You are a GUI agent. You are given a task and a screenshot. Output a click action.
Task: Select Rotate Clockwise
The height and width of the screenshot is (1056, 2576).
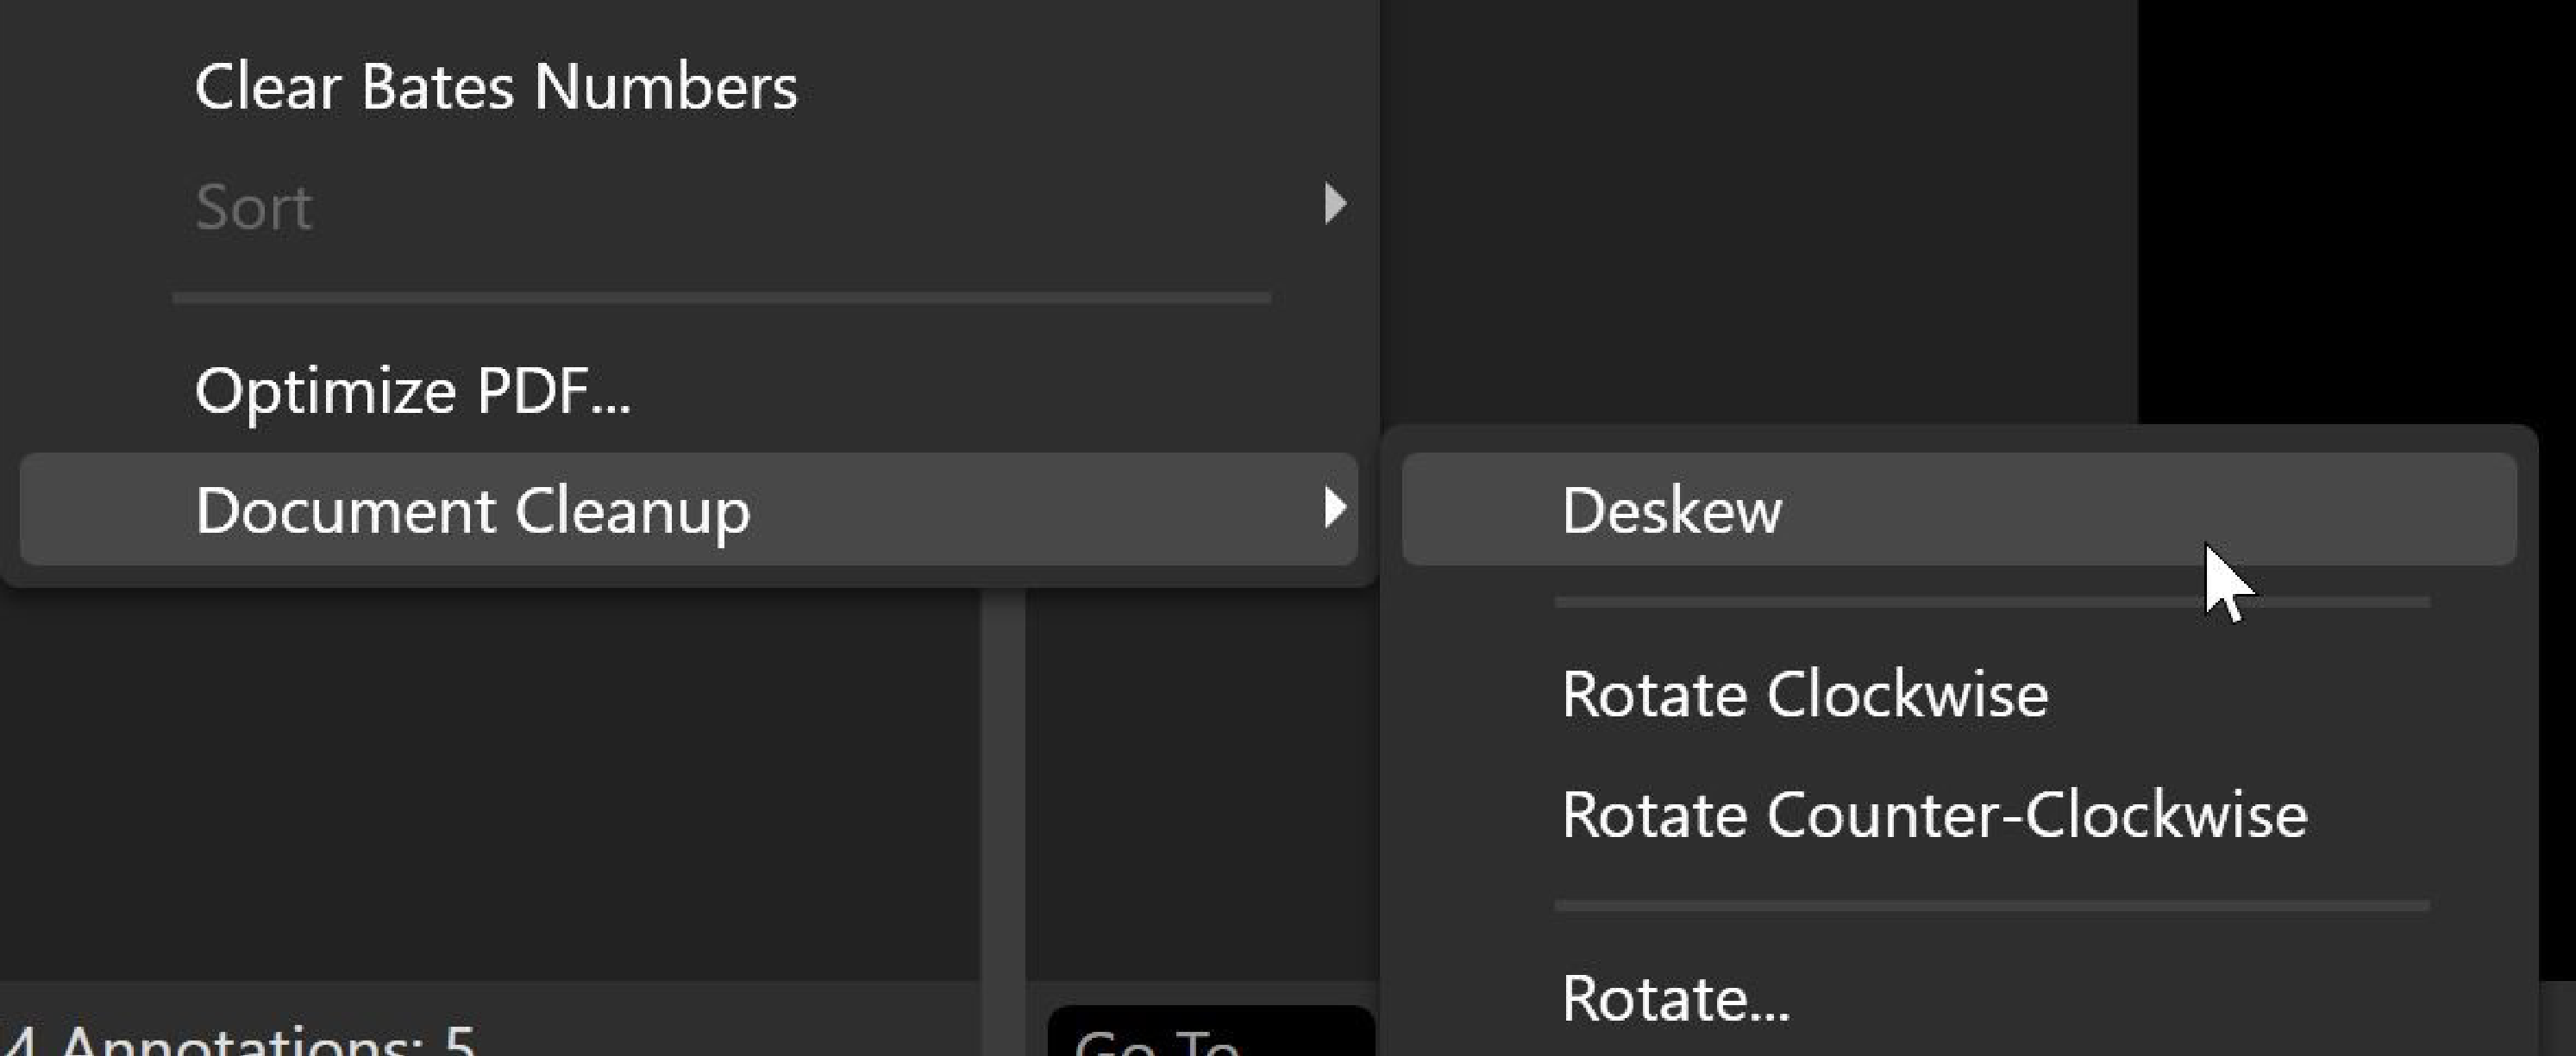pyautogui.click(x=1804, y=694)
